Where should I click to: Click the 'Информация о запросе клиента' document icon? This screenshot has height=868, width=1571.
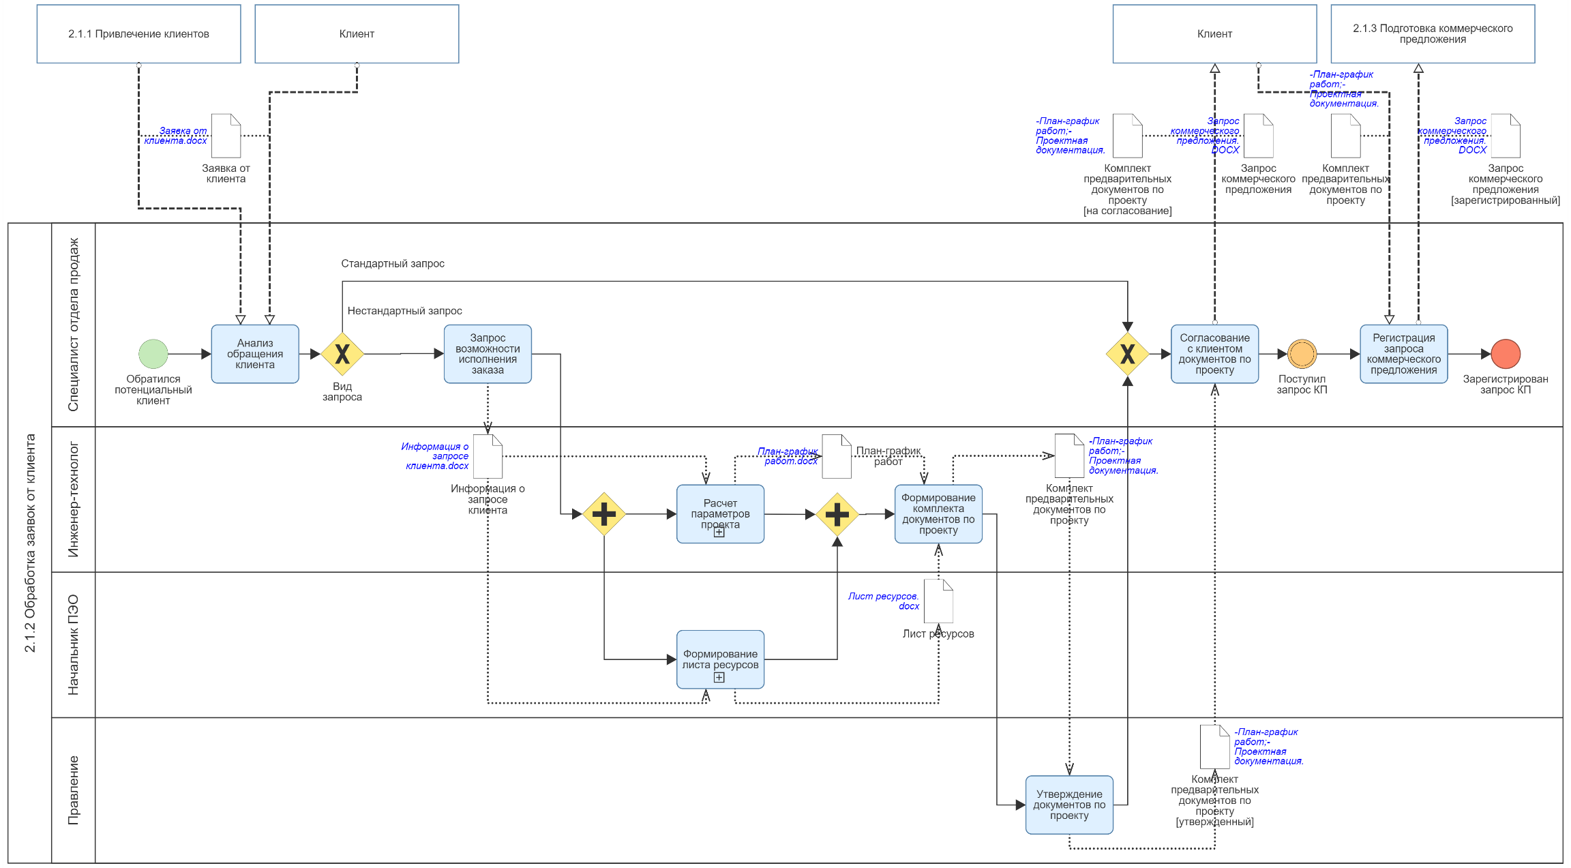click(488, 456)
